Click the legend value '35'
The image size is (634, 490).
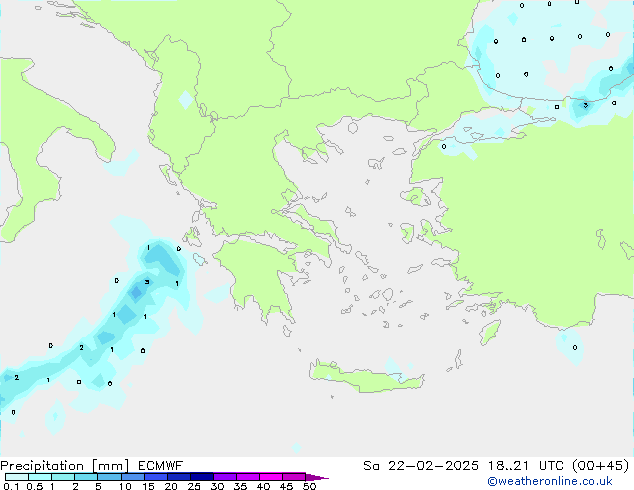[x=240, y=486]
